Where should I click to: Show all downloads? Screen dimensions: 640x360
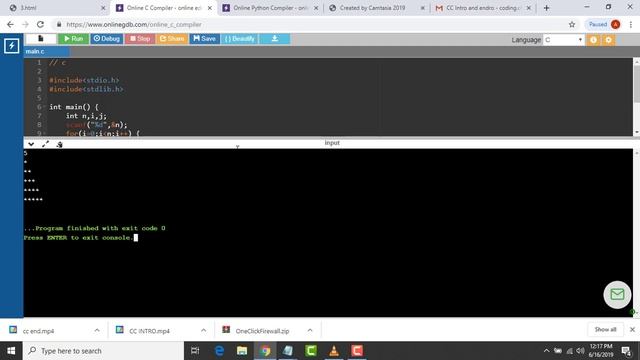(605, 329)
